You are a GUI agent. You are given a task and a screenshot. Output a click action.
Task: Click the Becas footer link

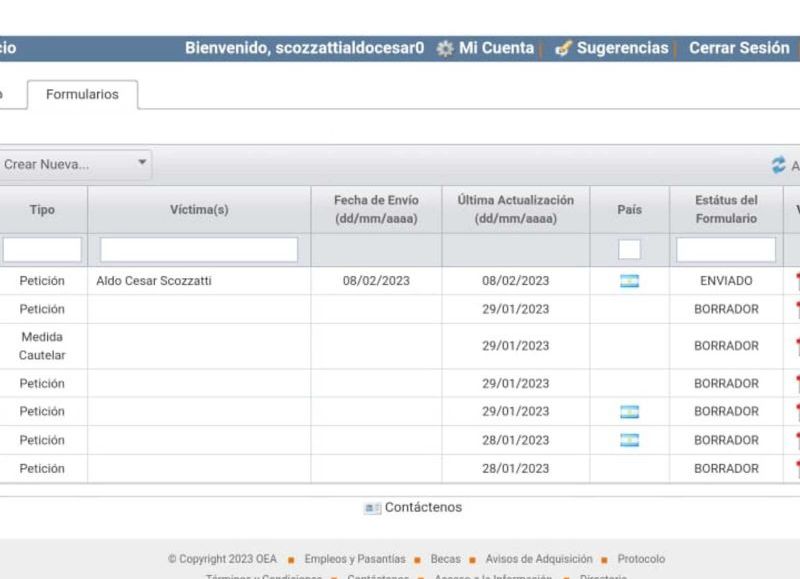tap(445, 559)
